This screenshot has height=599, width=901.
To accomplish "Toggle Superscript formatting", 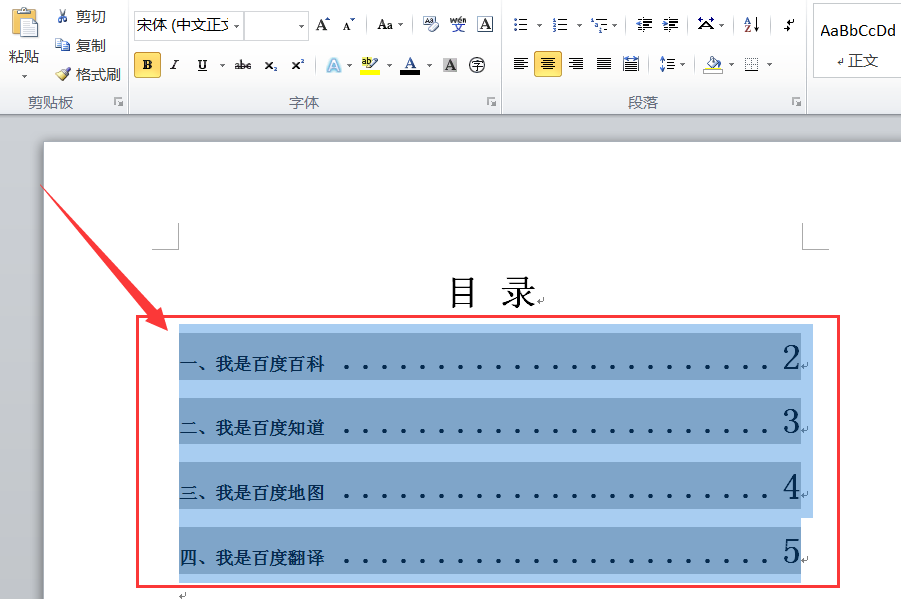I will [297, 65].
